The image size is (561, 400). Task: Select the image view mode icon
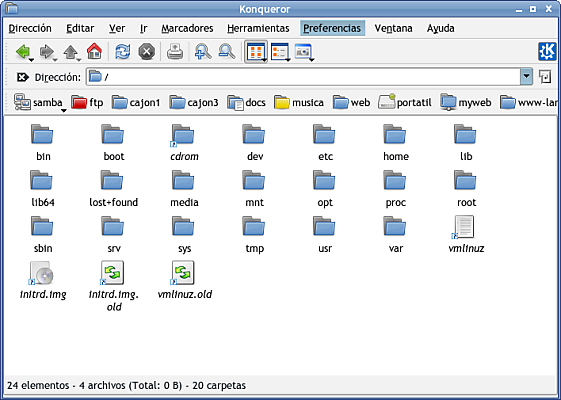303,52
